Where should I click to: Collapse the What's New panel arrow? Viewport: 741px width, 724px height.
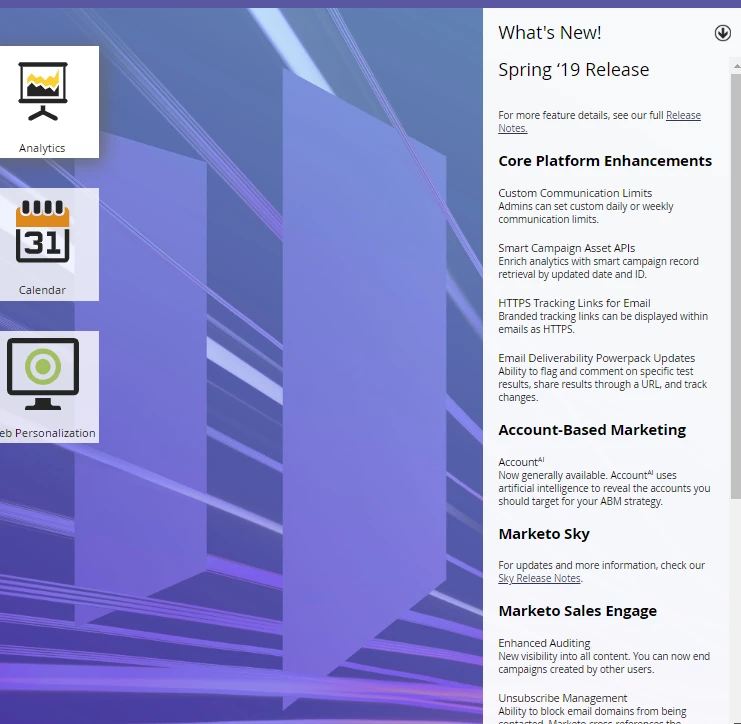point(722,33)
